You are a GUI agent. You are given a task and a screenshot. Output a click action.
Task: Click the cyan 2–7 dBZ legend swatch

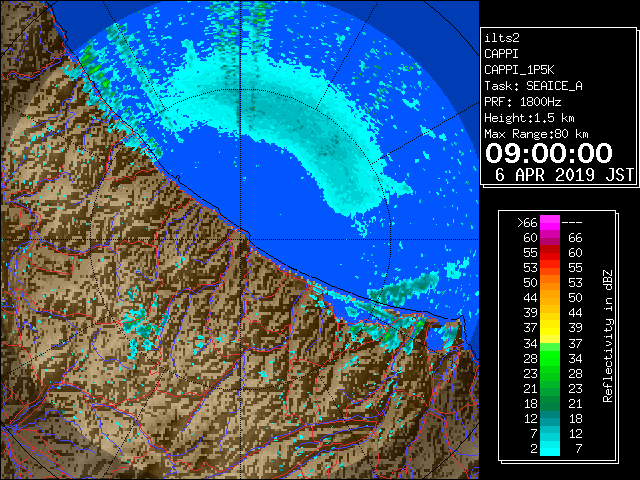pyautogui.click(x=550, y=448)
